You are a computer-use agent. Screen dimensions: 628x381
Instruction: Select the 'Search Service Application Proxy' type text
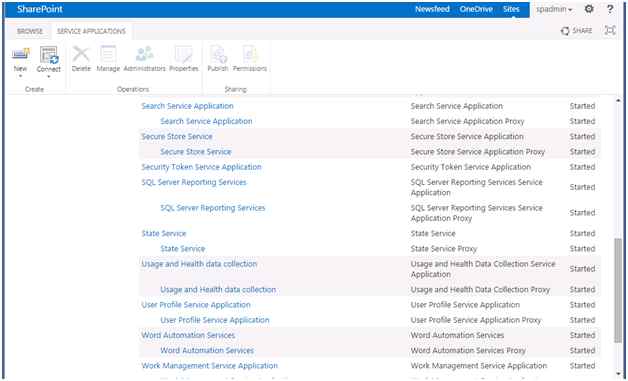467,121
